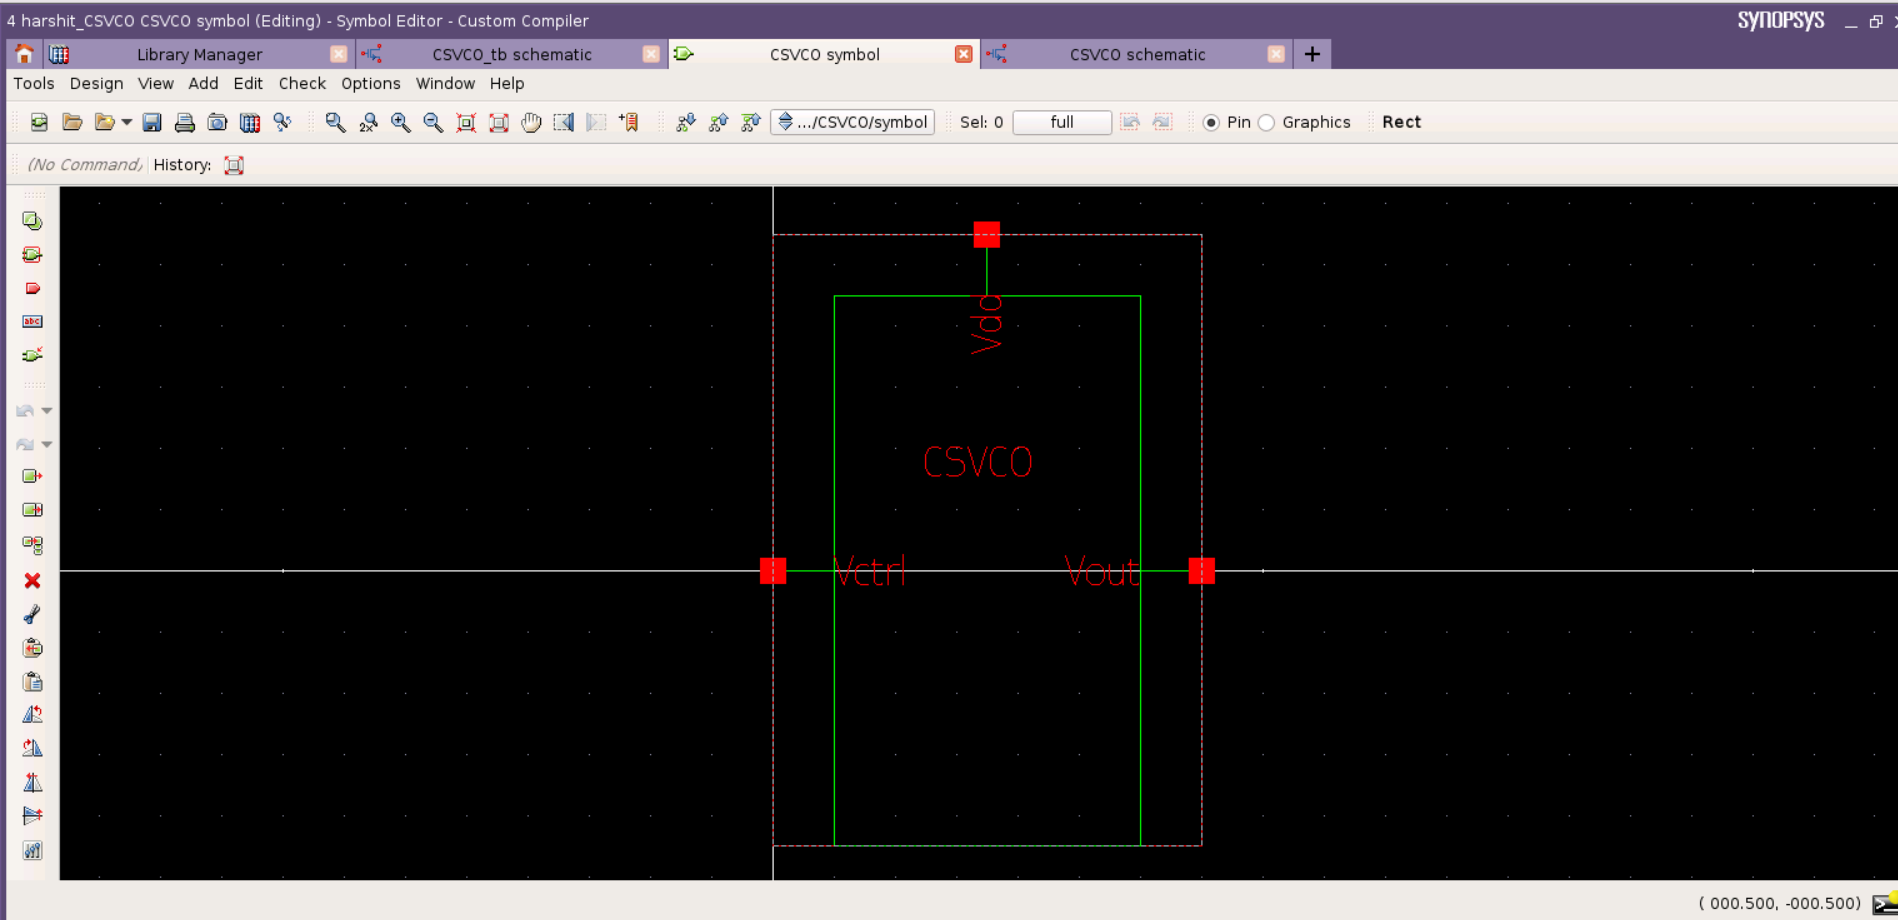Image resolution: width=1898 pixels, height=920 pixels.
Task: Click the full zoom level button
Action: pos(1062,122)
